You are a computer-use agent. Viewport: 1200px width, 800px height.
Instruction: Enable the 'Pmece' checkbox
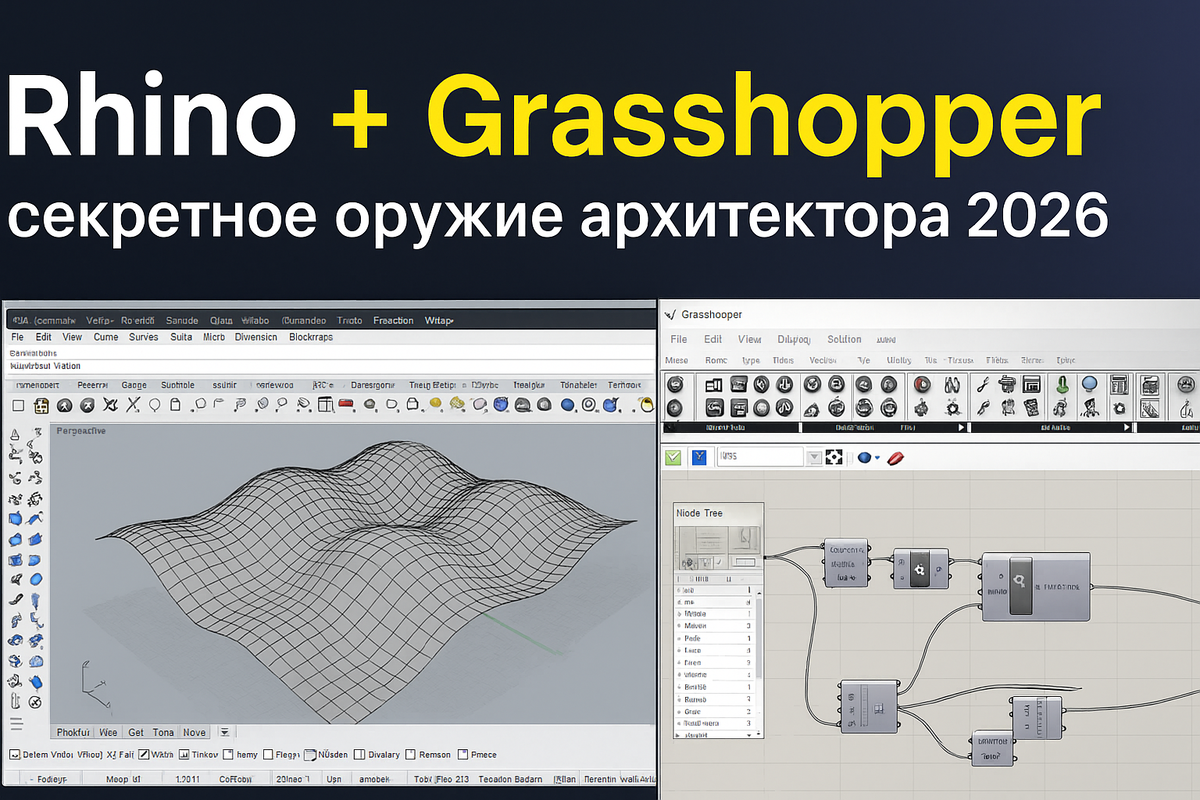pos(463,755)
